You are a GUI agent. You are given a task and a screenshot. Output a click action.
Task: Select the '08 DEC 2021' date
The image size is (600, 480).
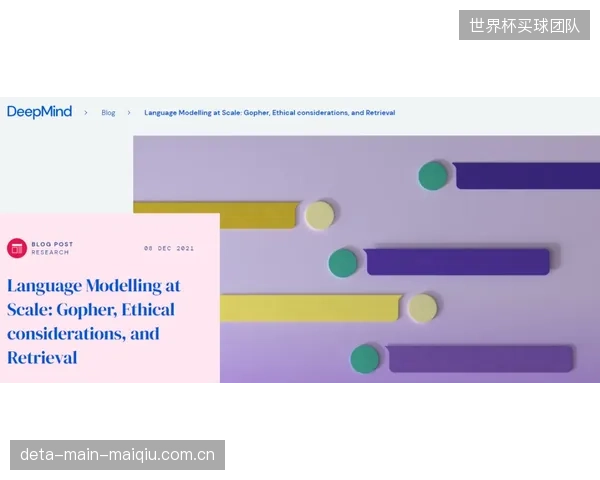169,248
